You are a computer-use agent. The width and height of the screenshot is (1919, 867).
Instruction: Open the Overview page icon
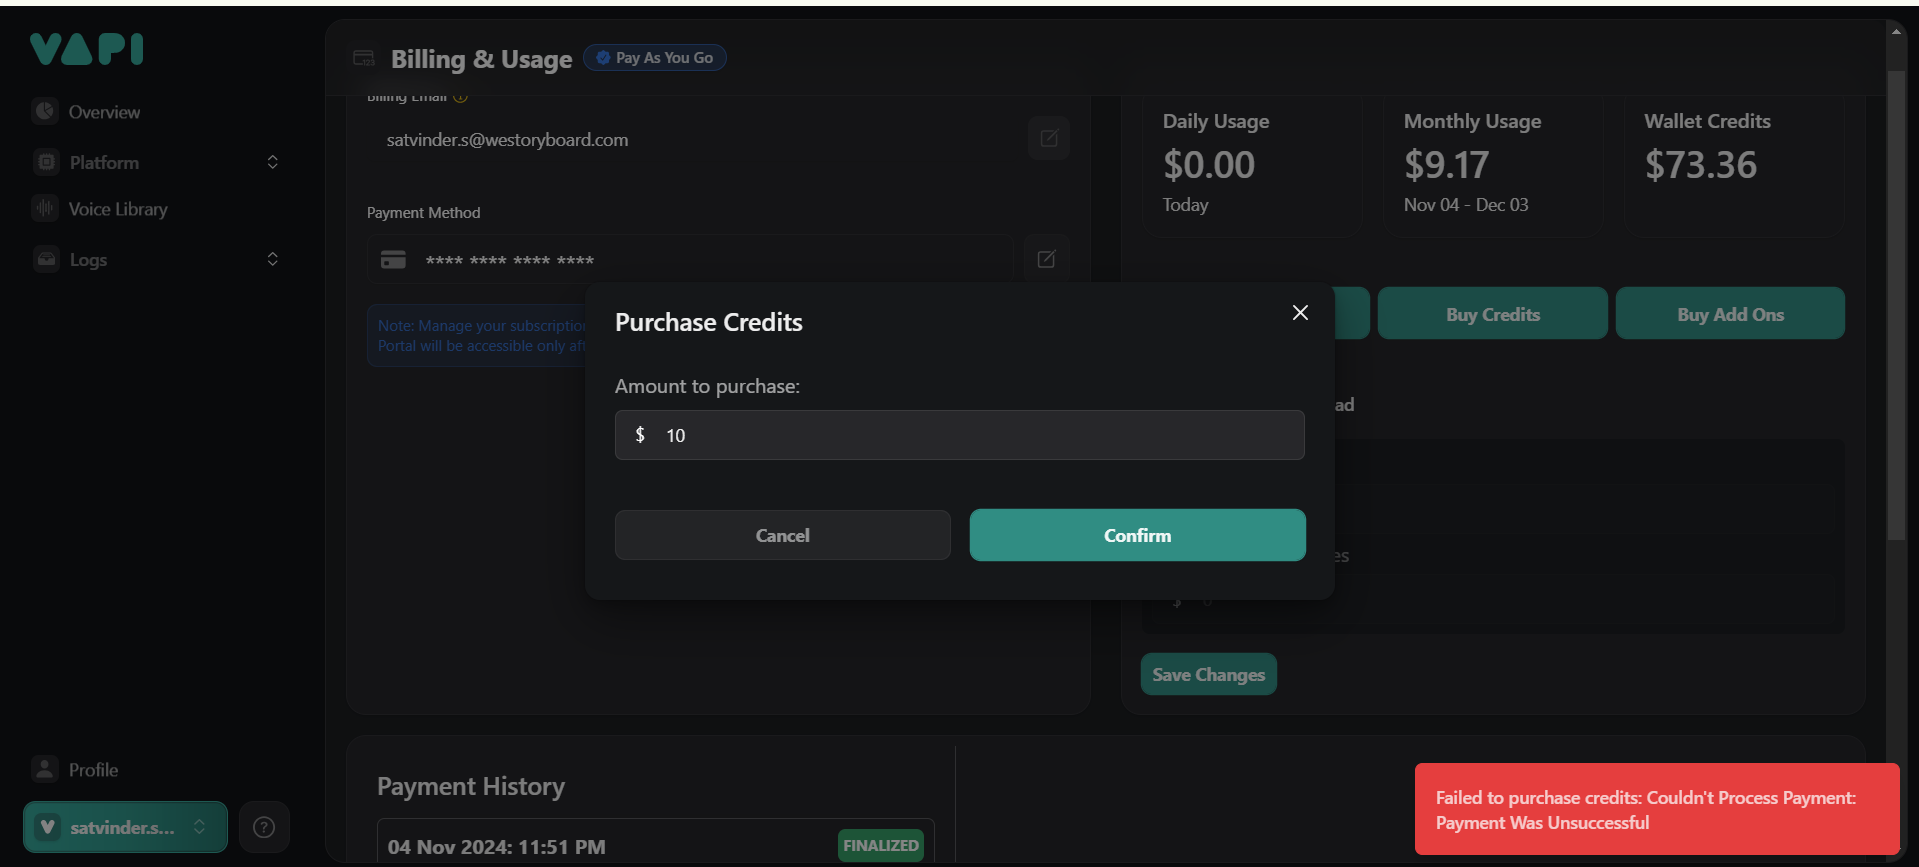click(x=45, y=111)
